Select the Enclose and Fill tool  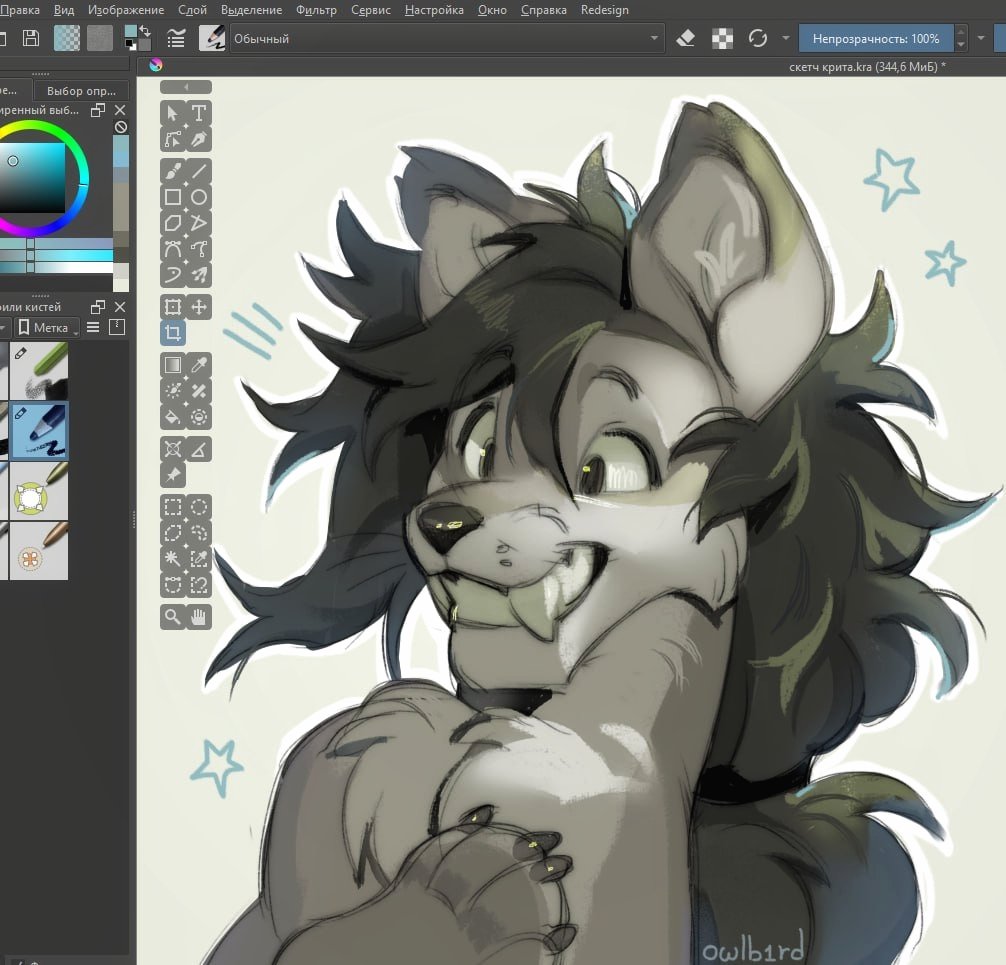click(199, 417)
